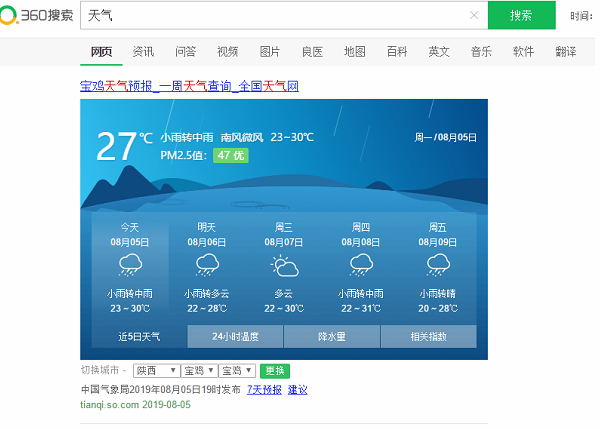Open the 问答 tab

[186, 51]
